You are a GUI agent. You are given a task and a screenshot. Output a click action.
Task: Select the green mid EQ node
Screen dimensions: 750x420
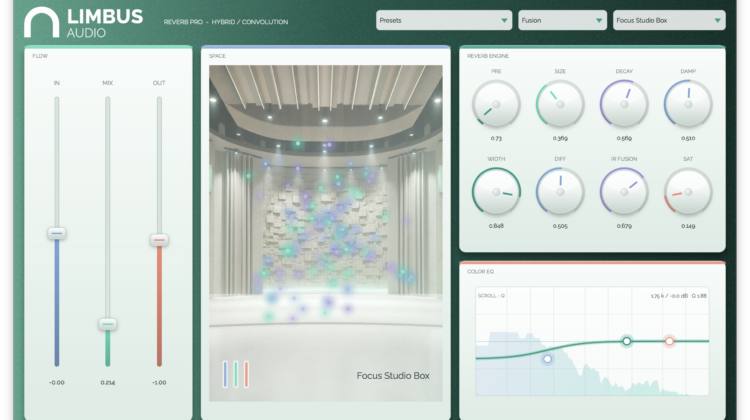pos(627,341)
